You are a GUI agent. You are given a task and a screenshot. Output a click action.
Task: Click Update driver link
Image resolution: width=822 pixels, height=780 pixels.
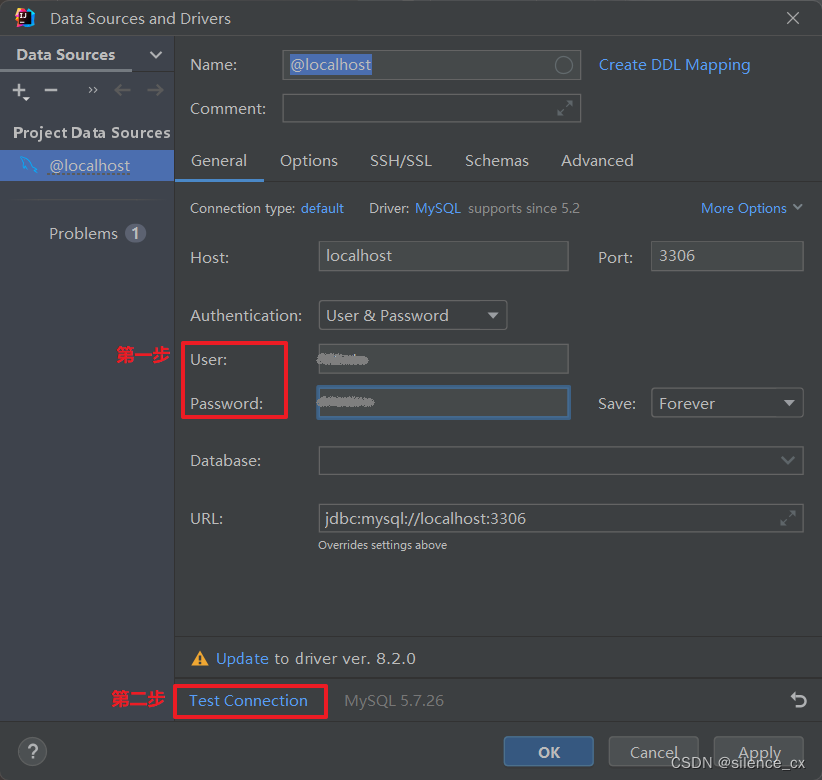[242, 658]
